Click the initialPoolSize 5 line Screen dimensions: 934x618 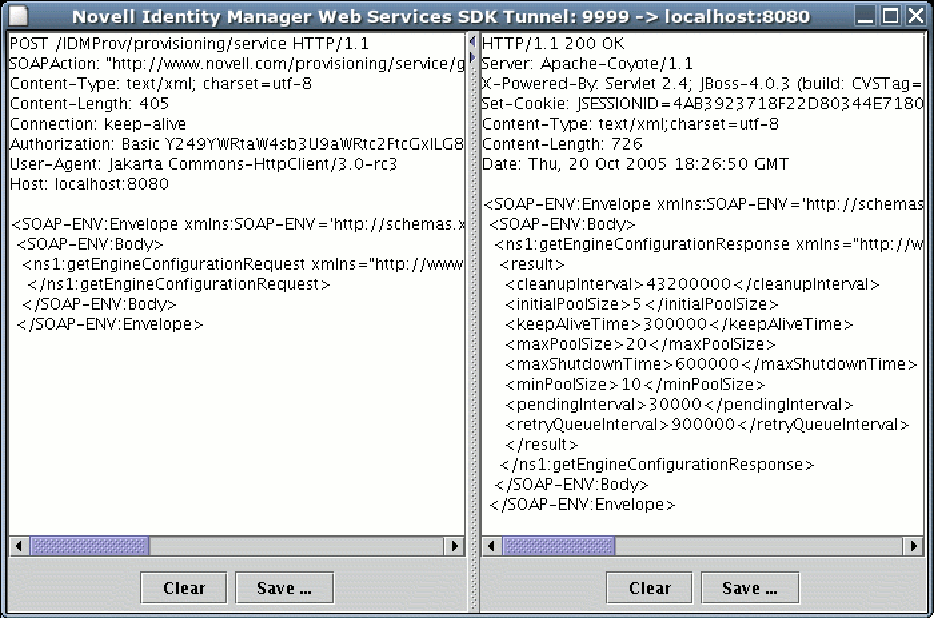642,305
